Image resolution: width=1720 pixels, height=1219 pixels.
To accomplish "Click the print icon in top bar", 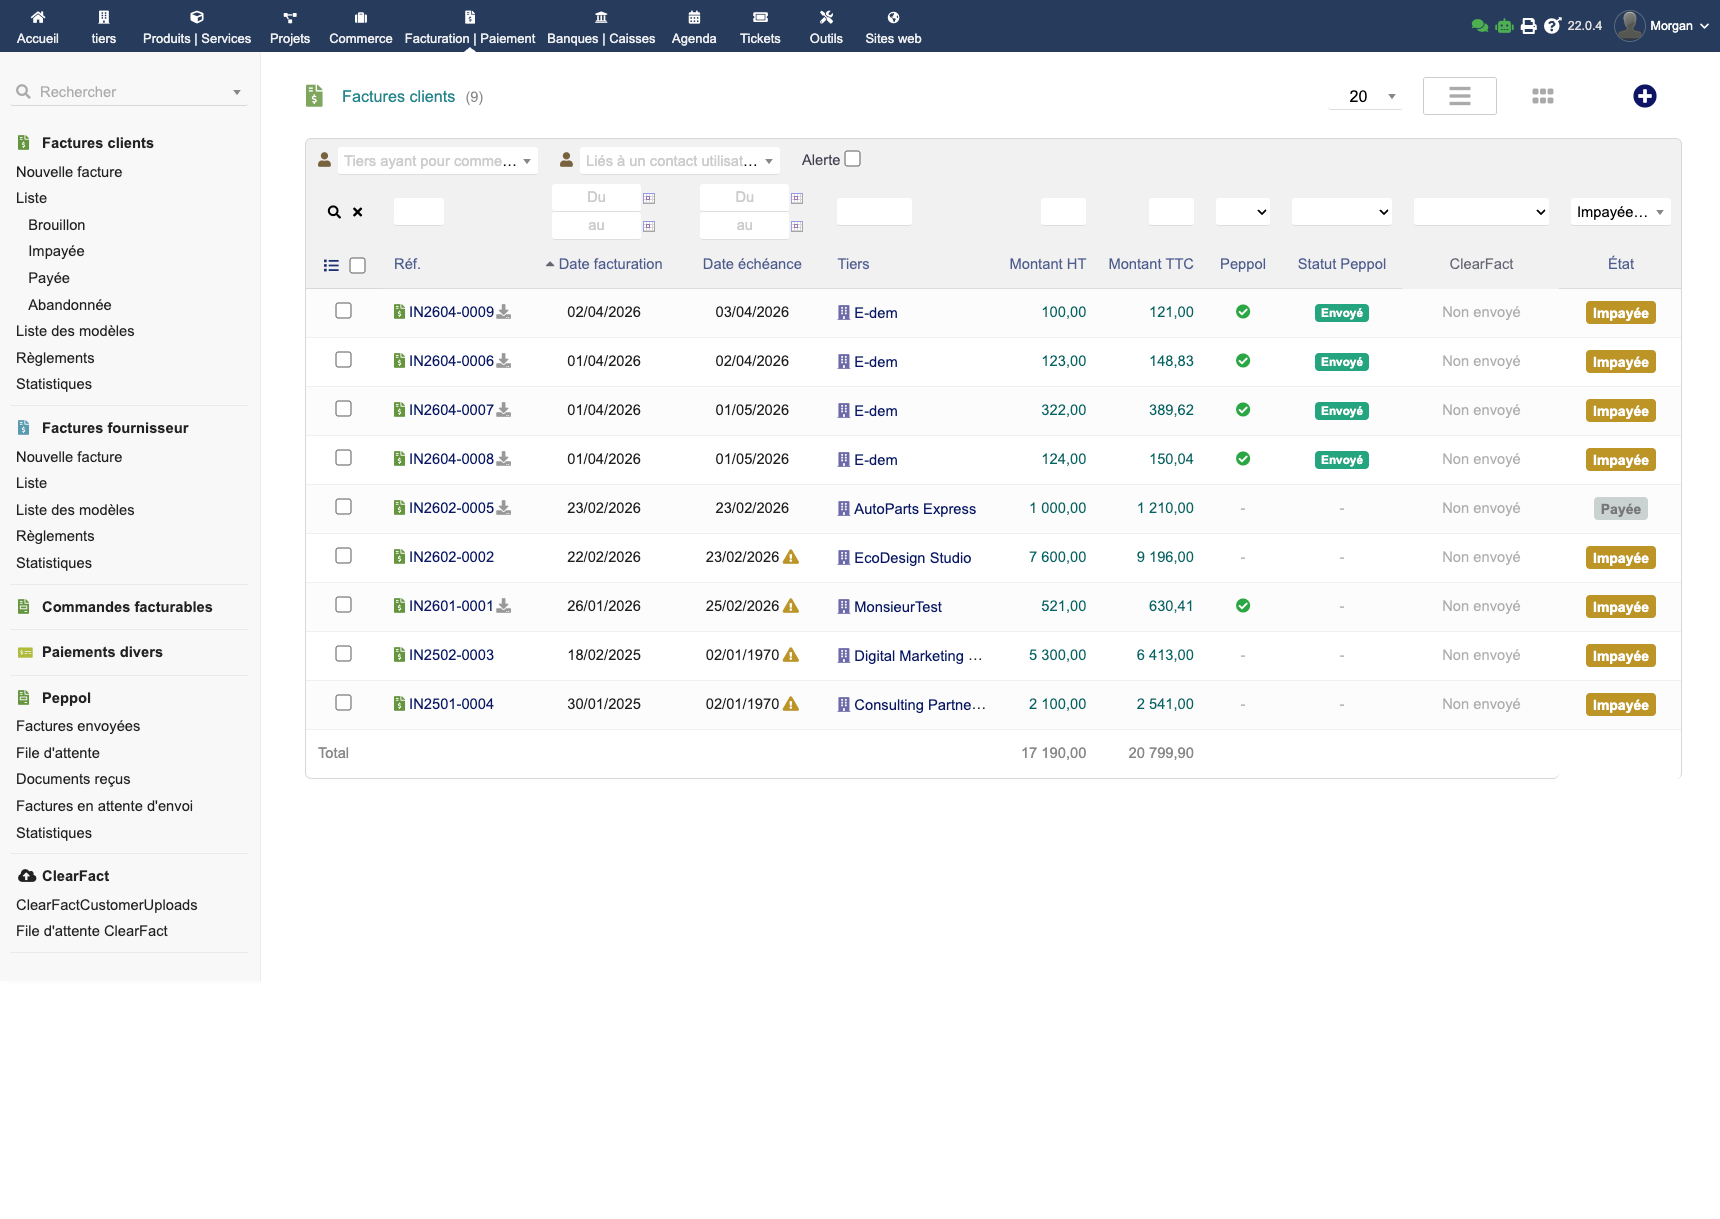I will pos(1528,26).
